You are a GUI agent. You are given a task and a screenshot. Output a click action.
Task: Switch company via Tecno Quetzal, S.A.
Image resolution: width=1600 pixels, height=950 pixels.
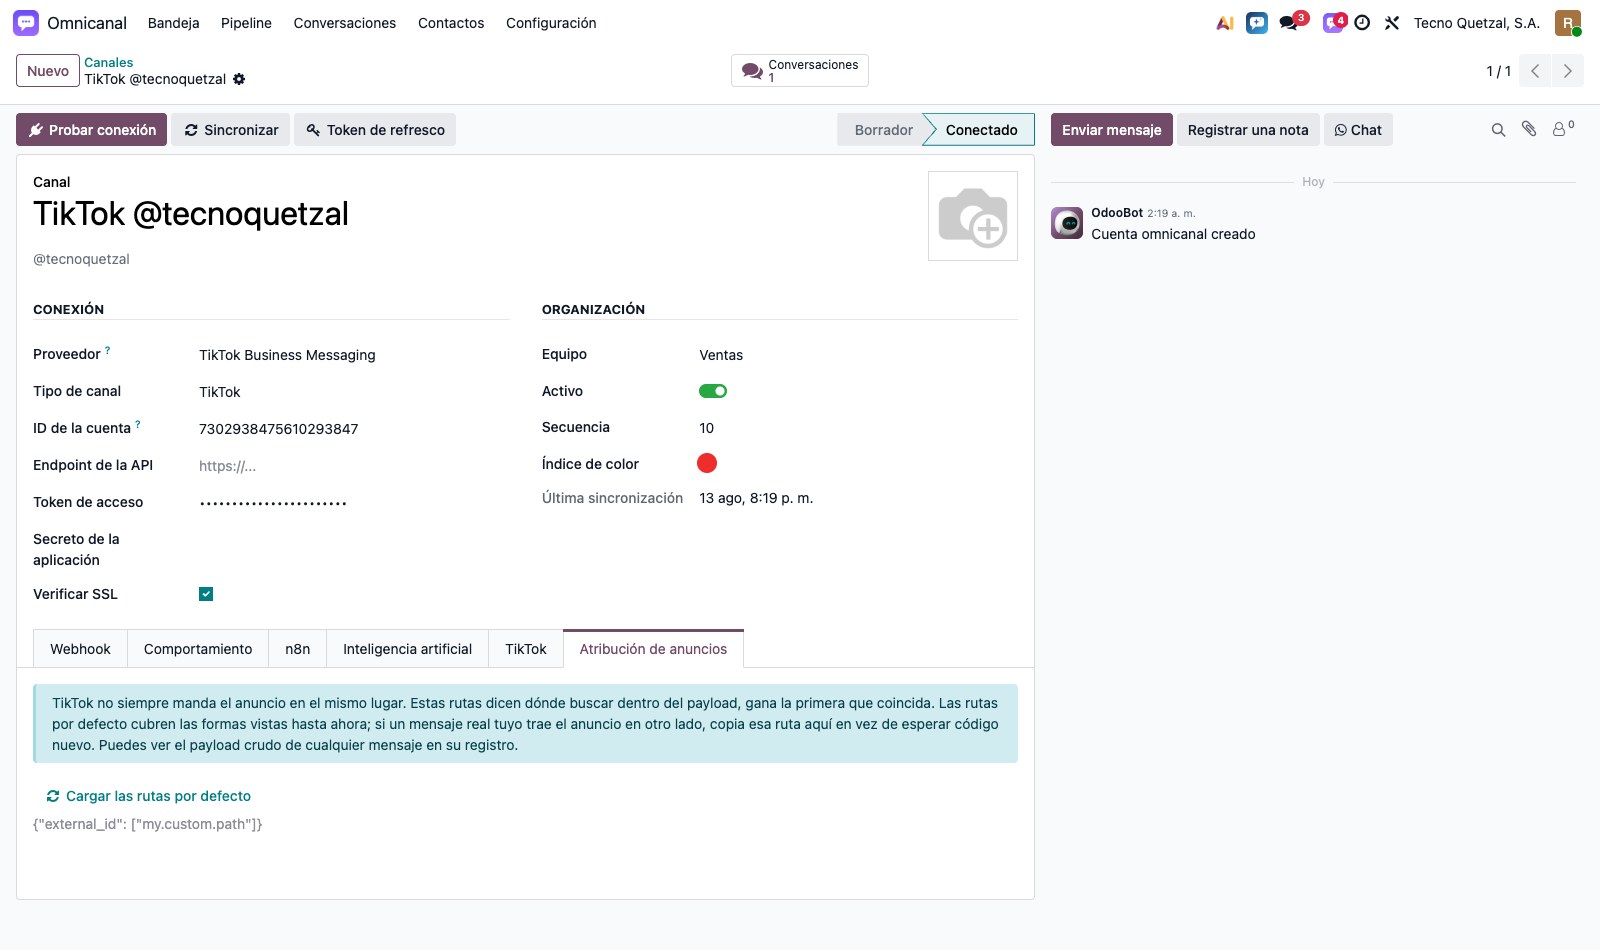point(1476,23)
